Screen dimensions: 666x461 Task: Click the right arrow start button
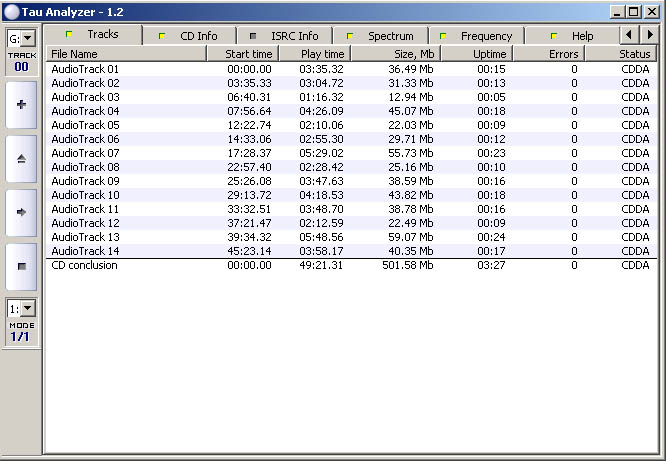(x=21, y=212)
